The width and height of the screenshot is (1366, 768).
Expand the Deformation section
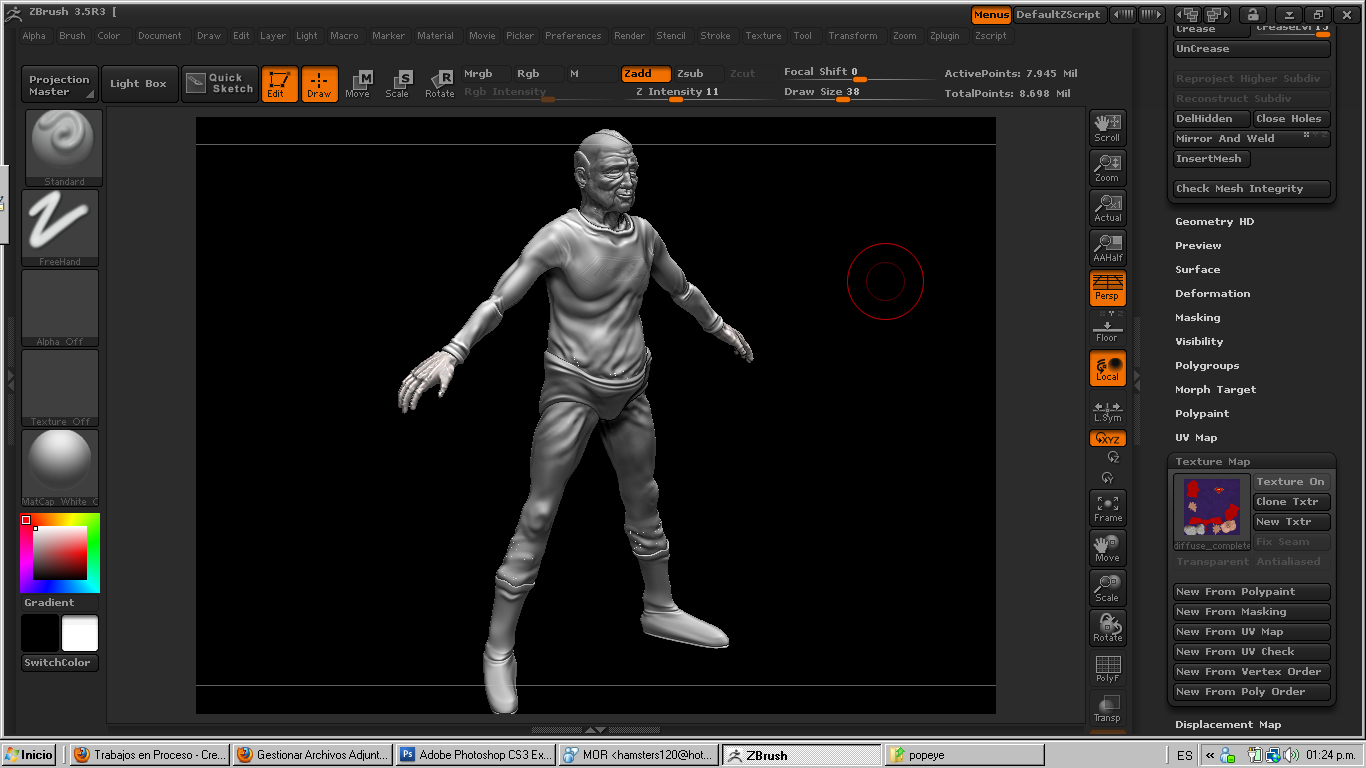(x=1213, y=294)
